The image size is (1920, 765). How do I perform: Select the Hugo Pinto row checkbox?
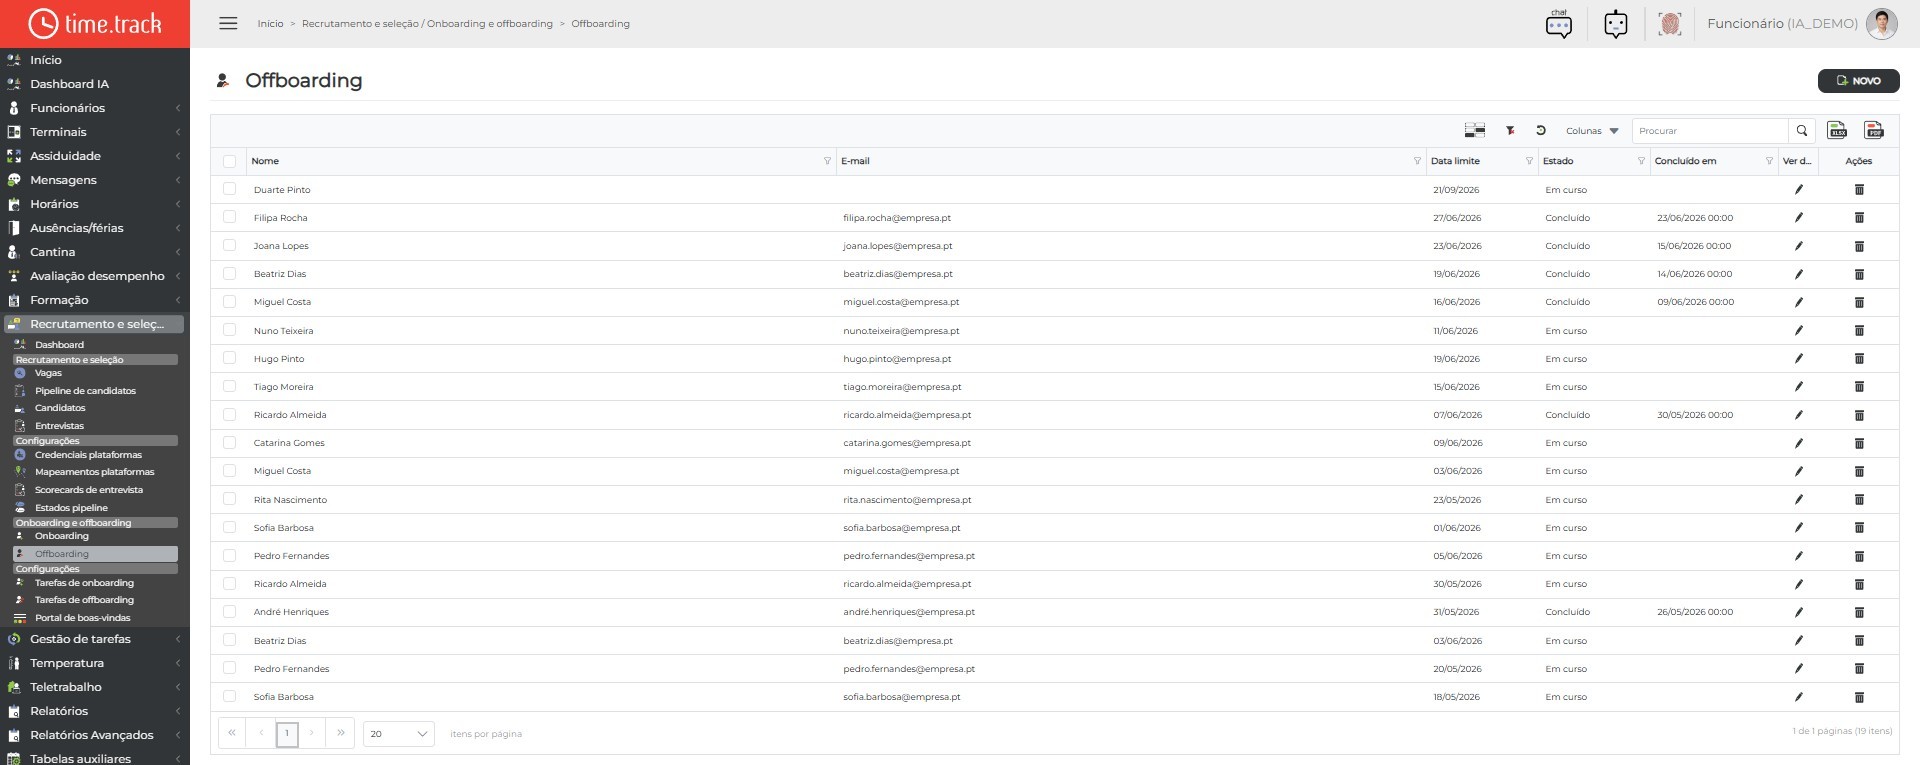[x=229, y=358]
